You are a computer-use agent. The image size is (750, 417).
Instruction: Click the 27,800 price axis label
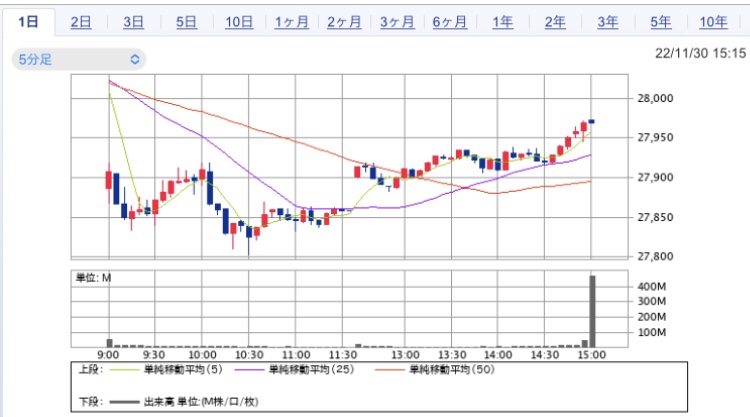(x=655, y=256)
